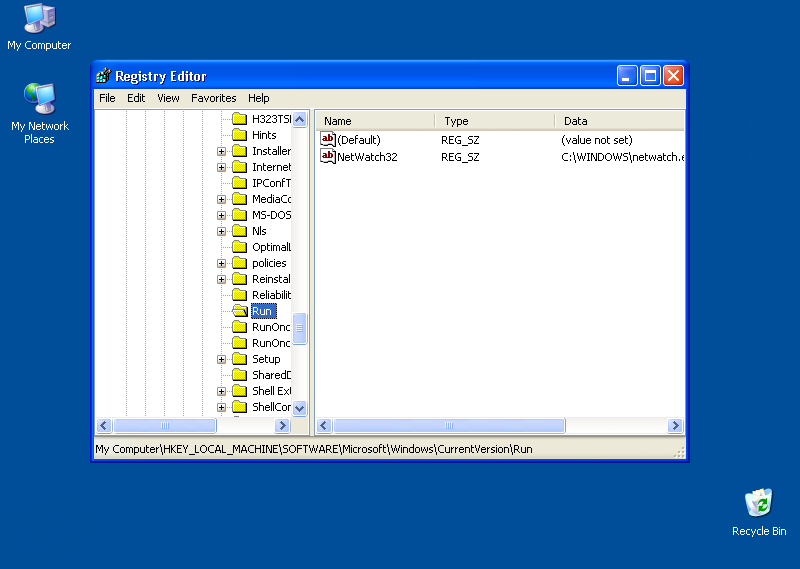Viewport: 800px width, 569px height.
Task: Select the (Default) string value icon
Action: 328,139
